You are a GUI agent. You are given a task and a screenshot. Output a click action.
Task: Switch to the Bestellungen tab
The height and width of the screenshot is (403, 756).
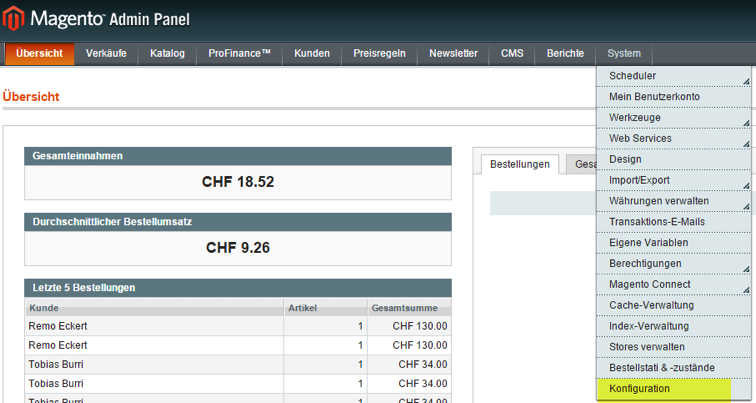[x=520, y=164]
